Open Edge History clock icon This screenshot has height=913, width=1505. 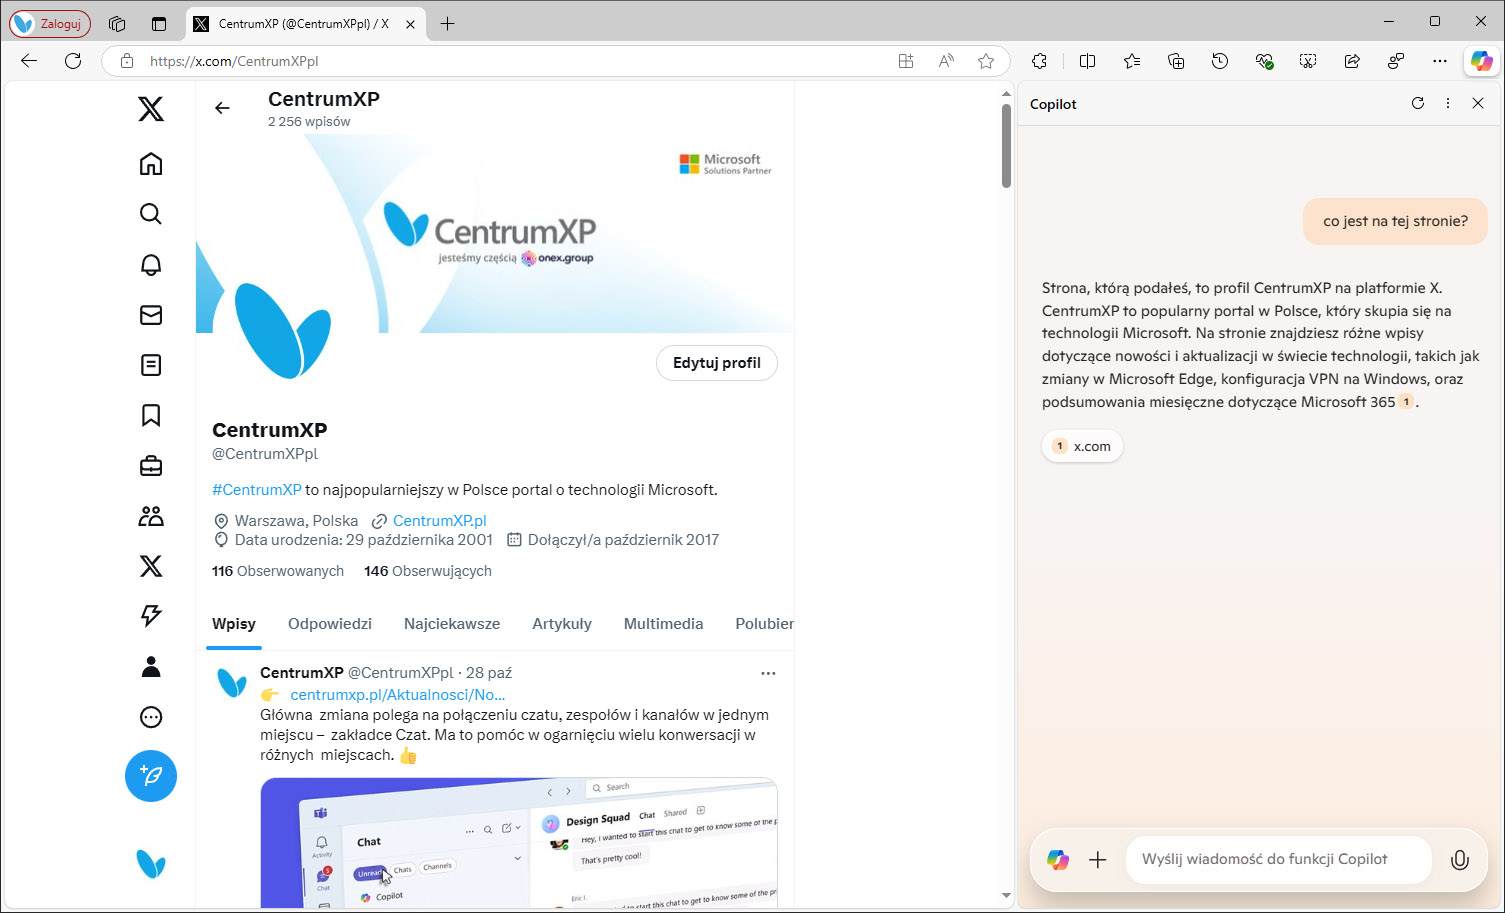click(x=1220, y=61)
